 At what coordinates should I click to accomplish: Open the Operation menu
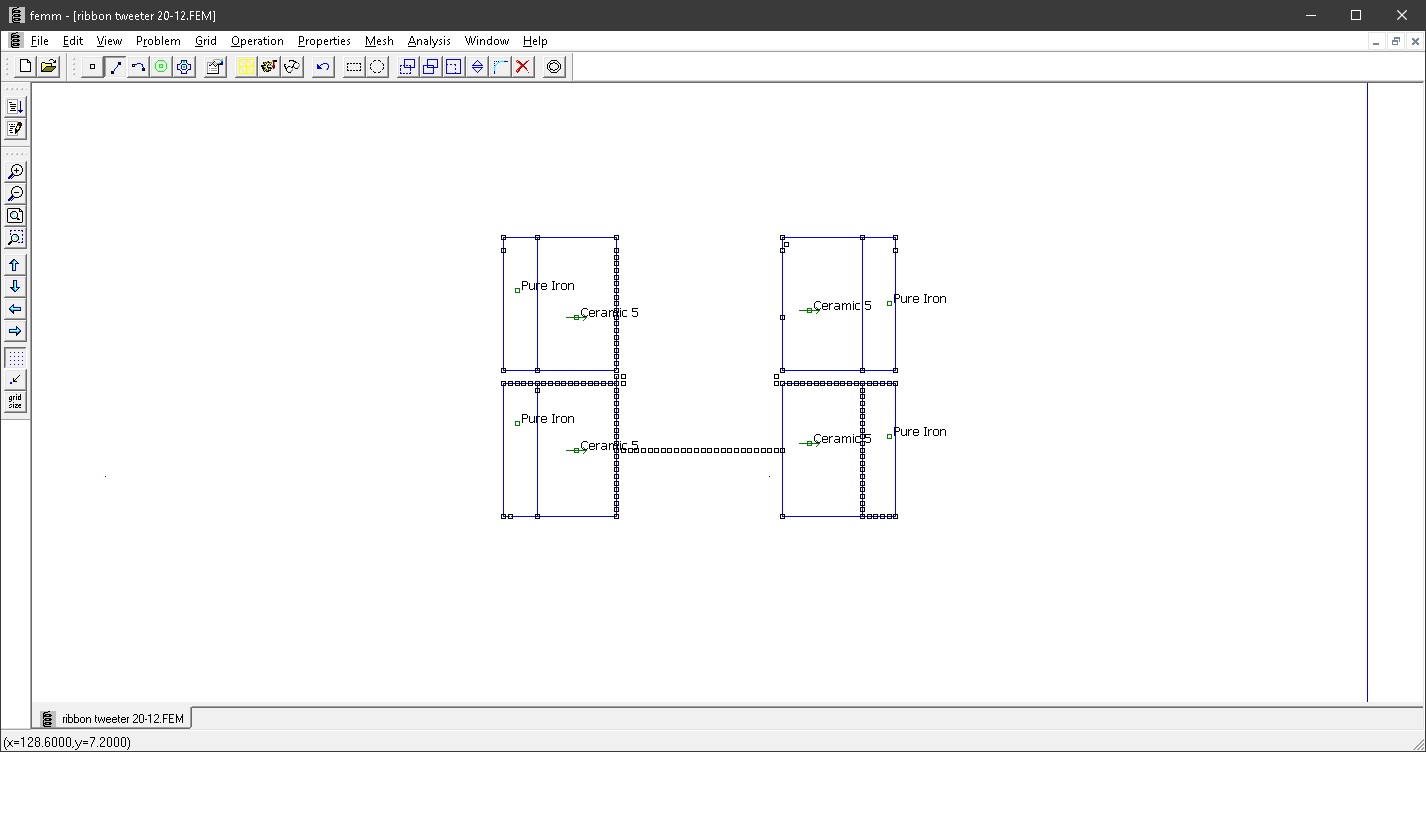coord(257,41)
